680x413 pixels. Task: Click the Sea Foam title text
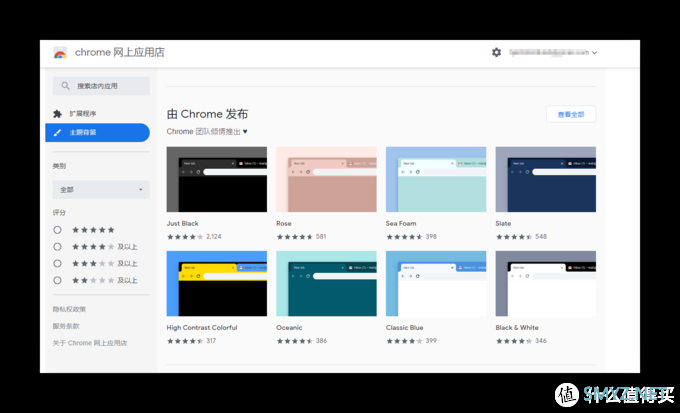(401, 223)
